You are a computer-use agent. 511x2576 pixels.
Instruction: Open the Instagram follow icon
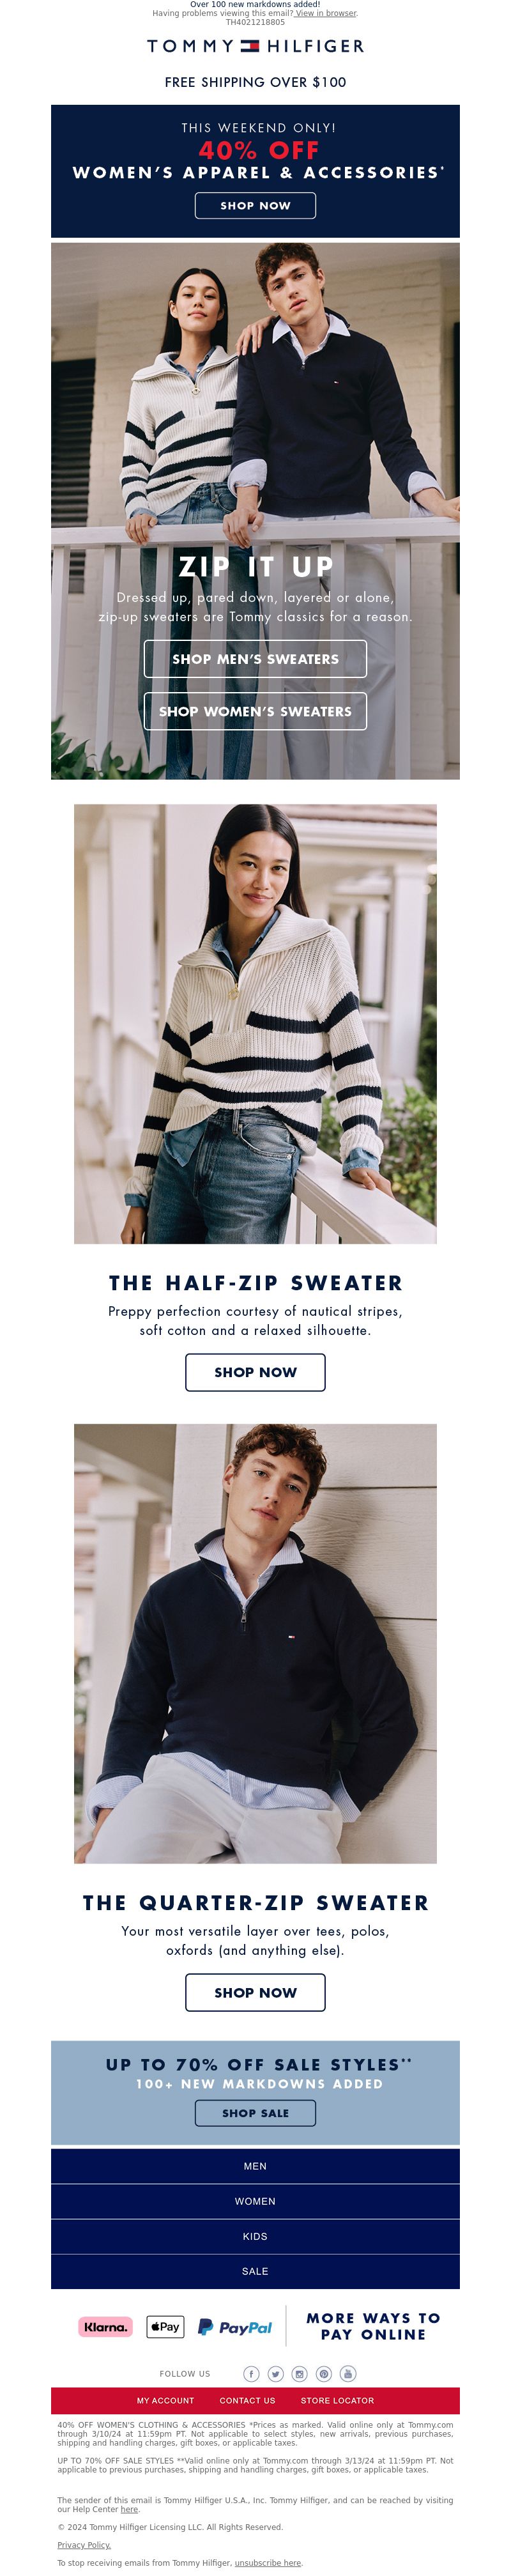(299, 2373)
